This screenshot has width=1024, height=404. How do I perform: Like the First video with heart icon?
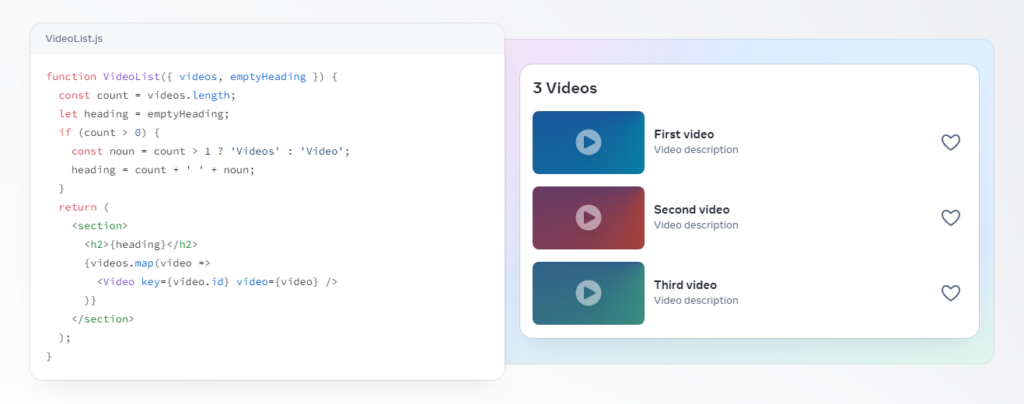click(x=950, y=142)
